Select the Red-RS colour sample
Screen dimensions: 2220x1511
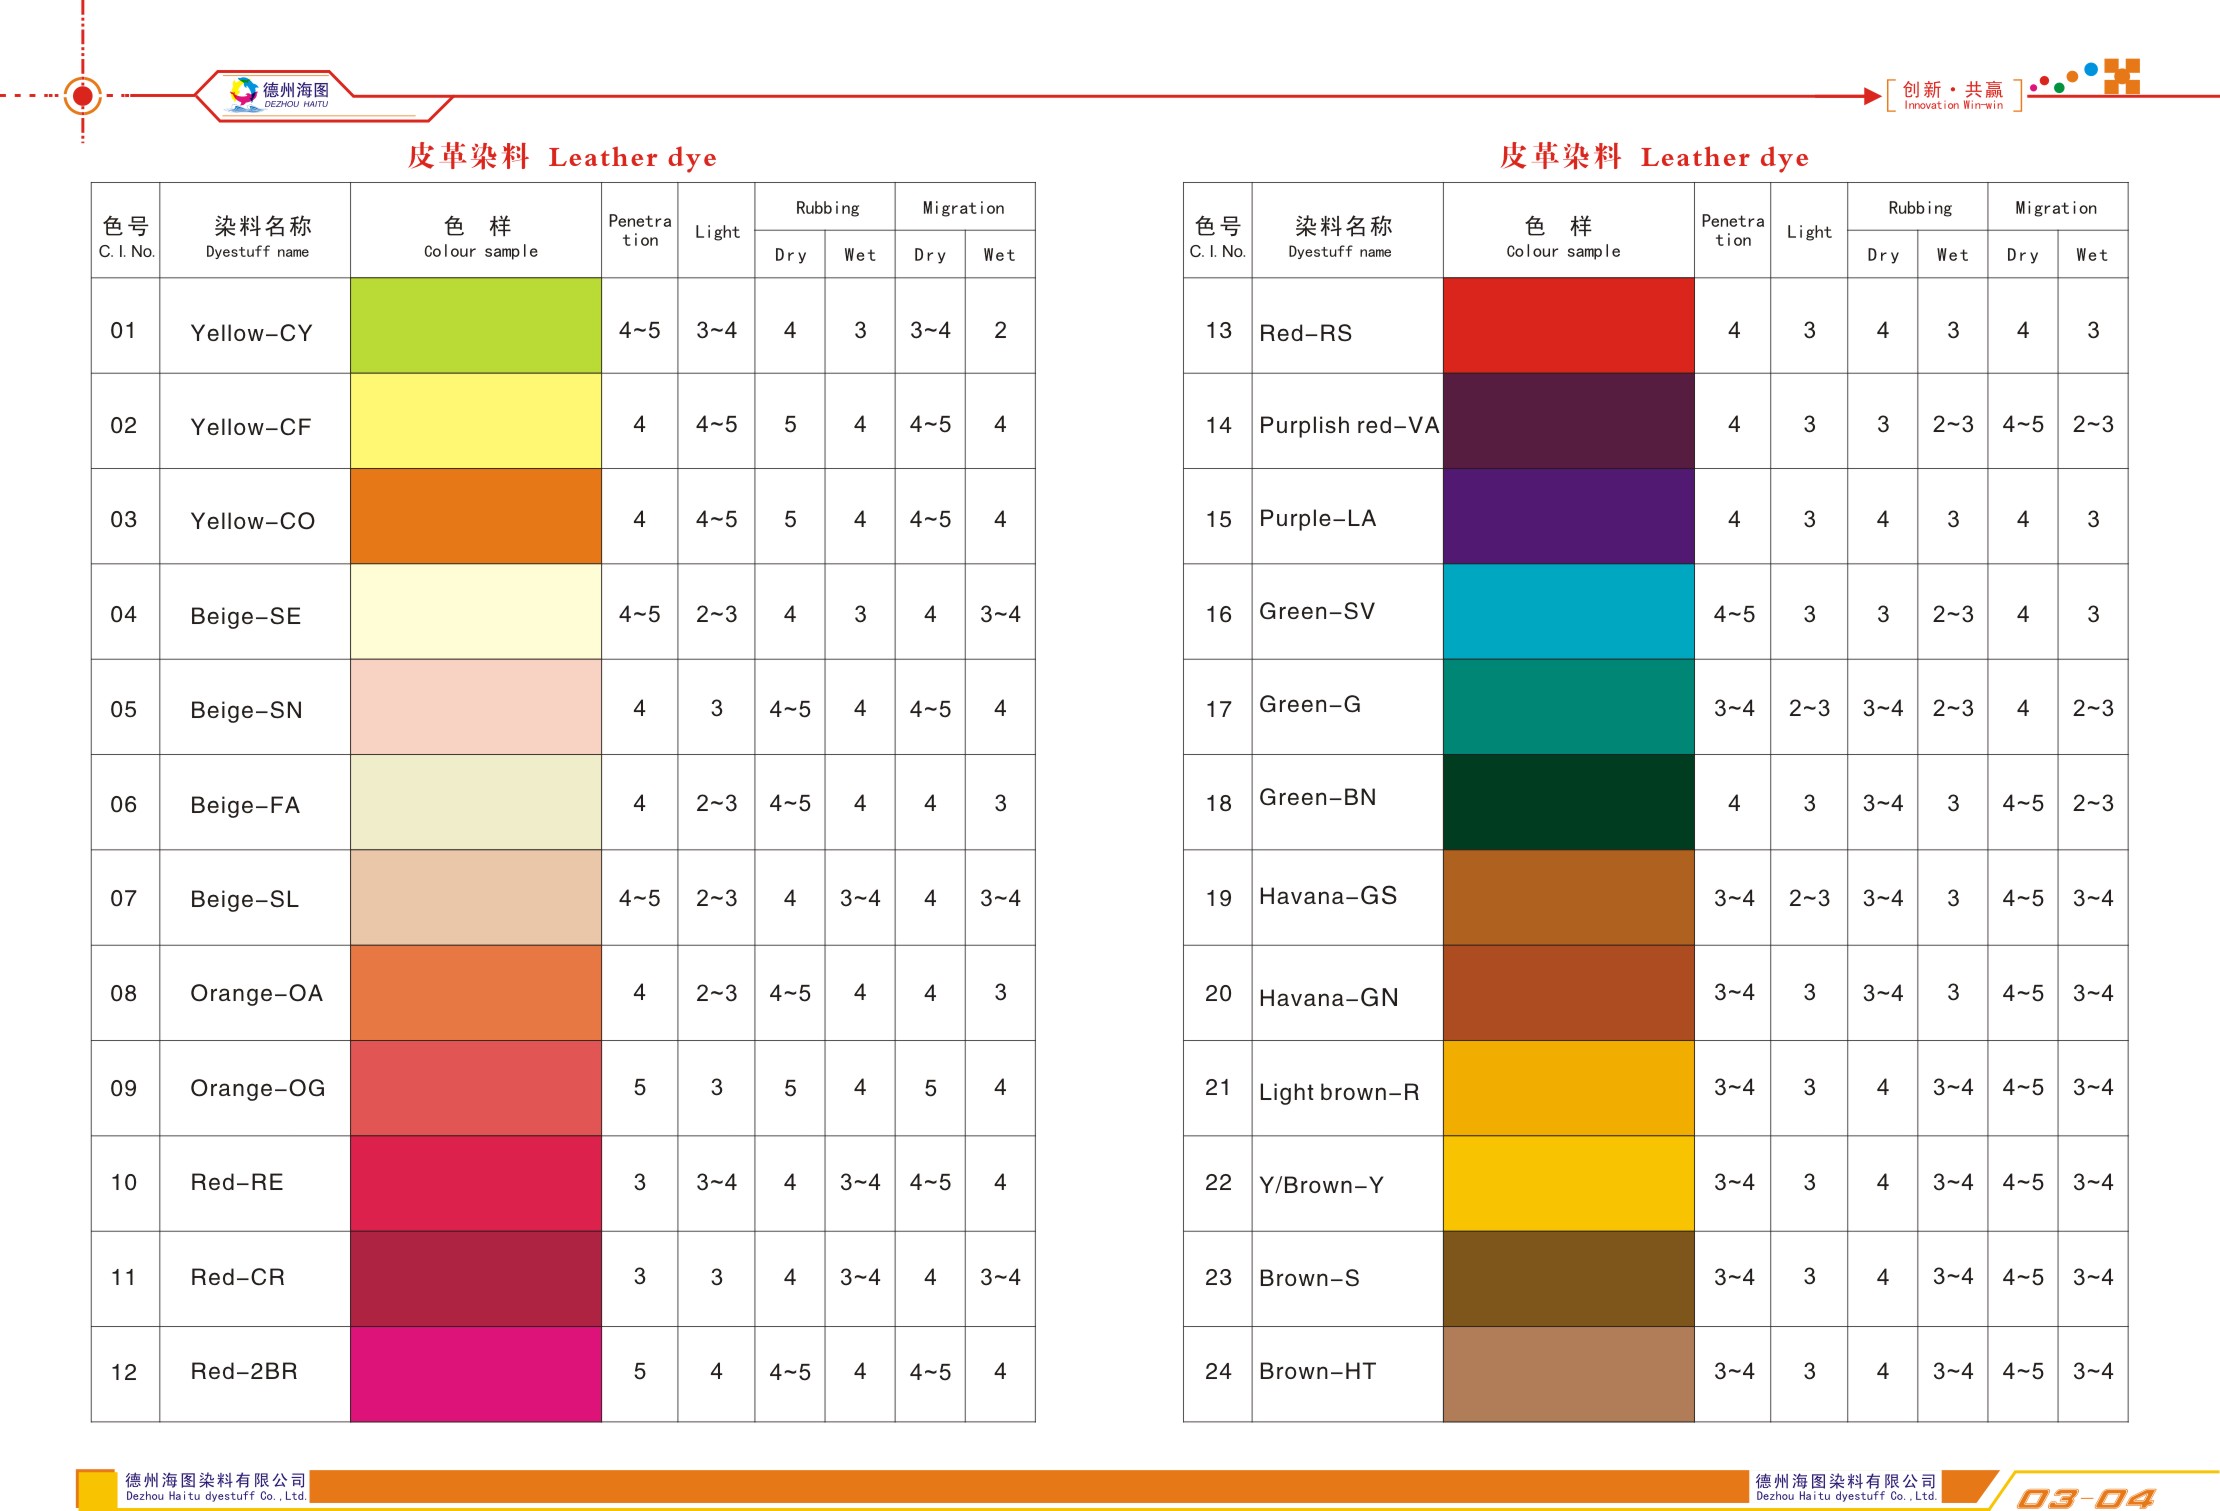click(1569, 326)
